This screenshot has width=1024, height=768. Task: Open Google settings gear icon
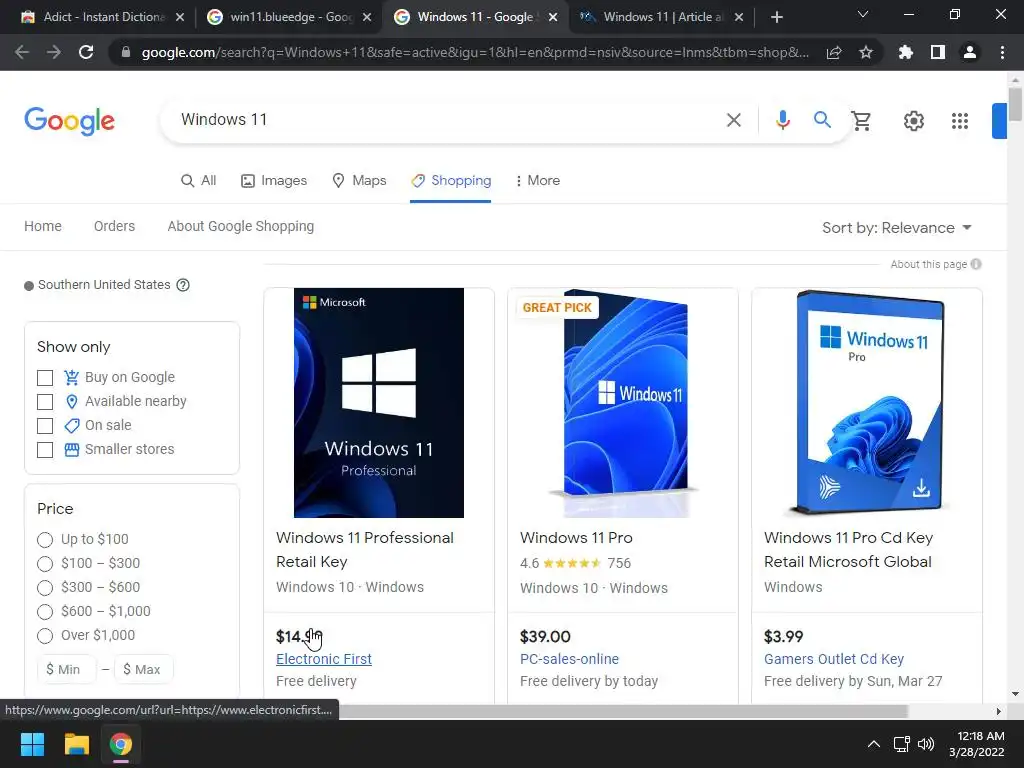914,121
